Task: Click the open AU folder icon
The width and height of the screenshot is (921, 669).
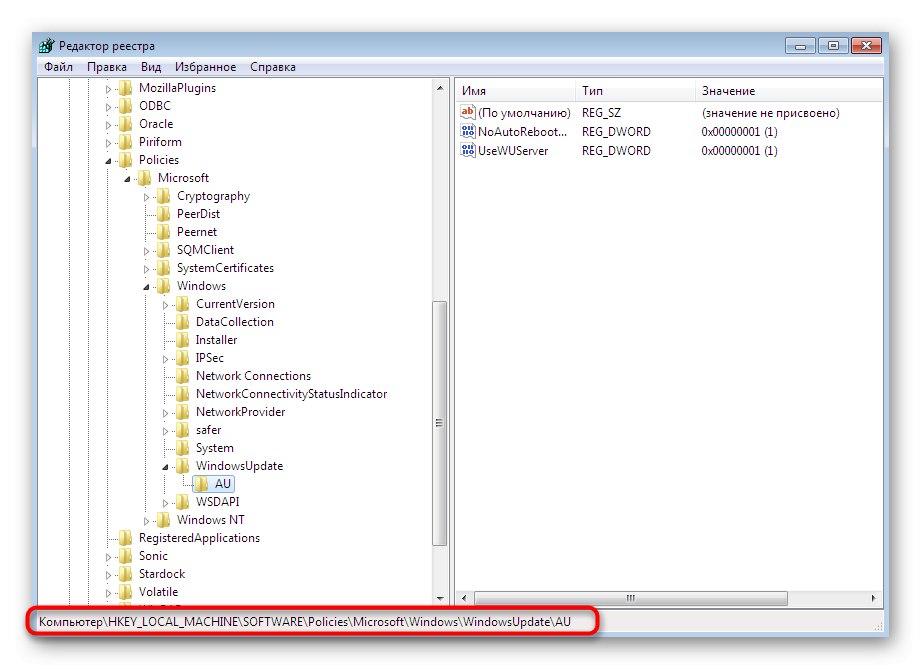Action: click(x=201, y=484)
